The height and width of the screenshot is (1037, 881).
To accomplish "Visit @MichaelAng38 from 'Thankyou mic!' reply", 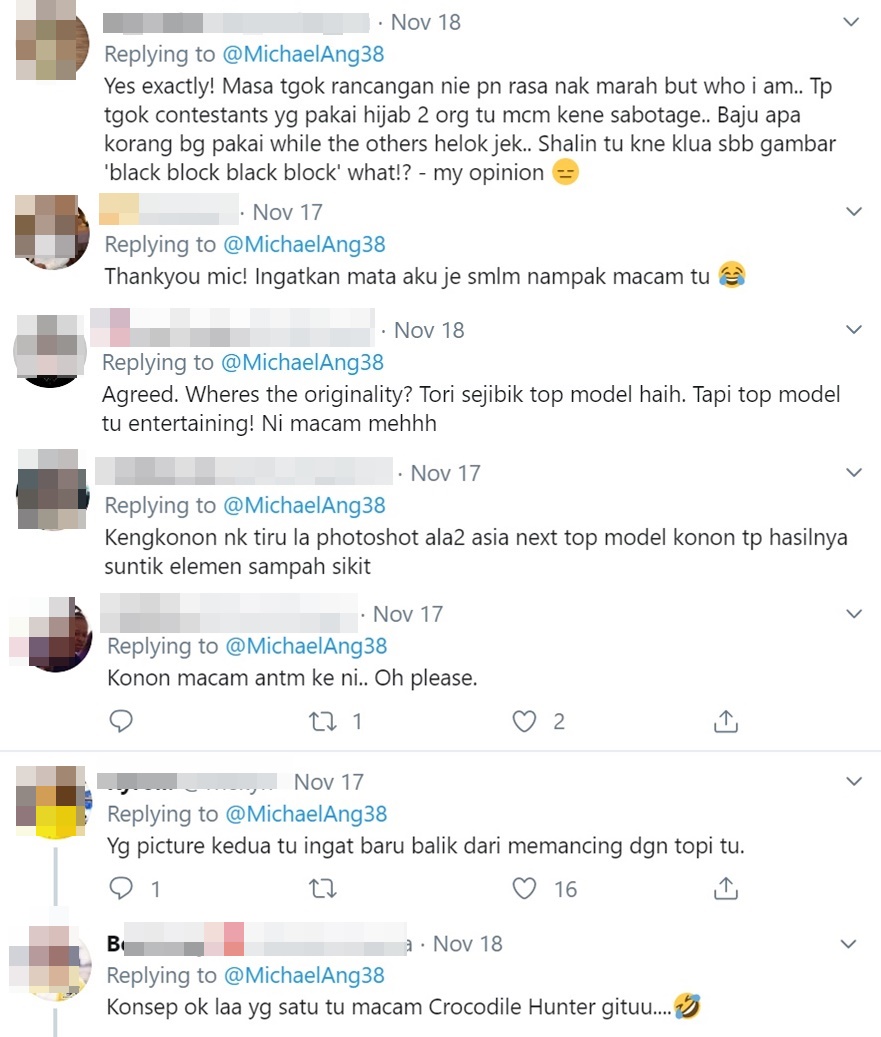I will click(x=304, y=244).
